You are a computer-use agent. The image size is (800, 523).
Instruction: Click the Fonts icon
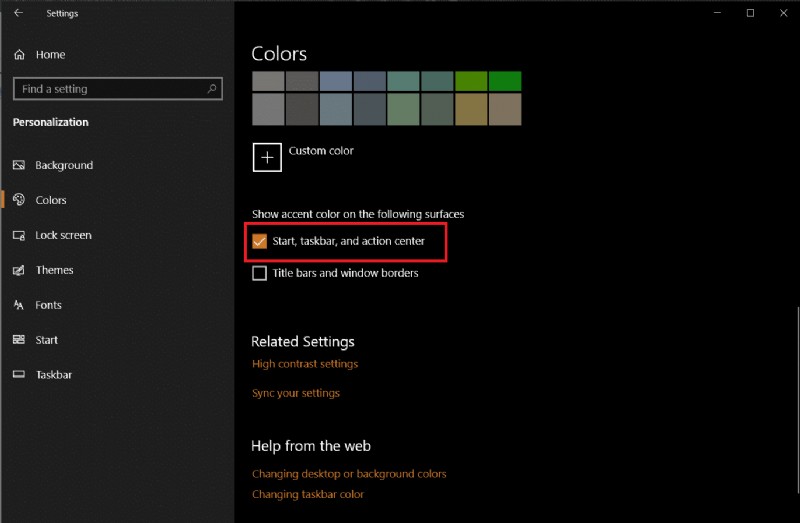19,305
